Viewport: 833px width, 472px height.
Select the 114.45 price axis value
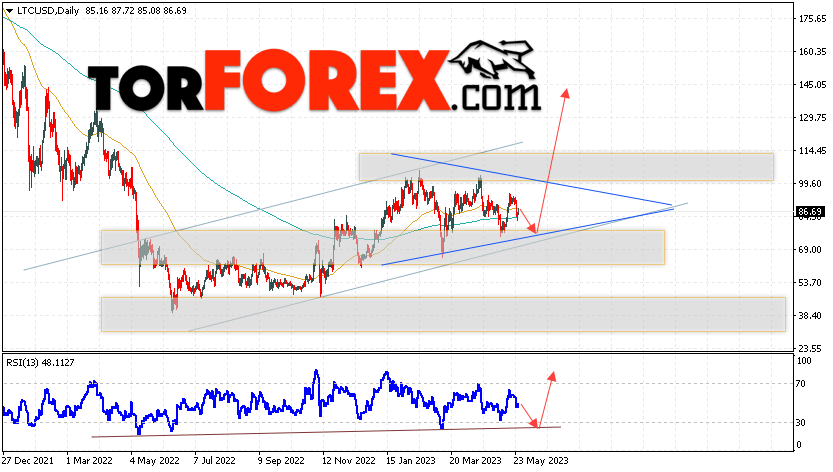pos(813,150)
